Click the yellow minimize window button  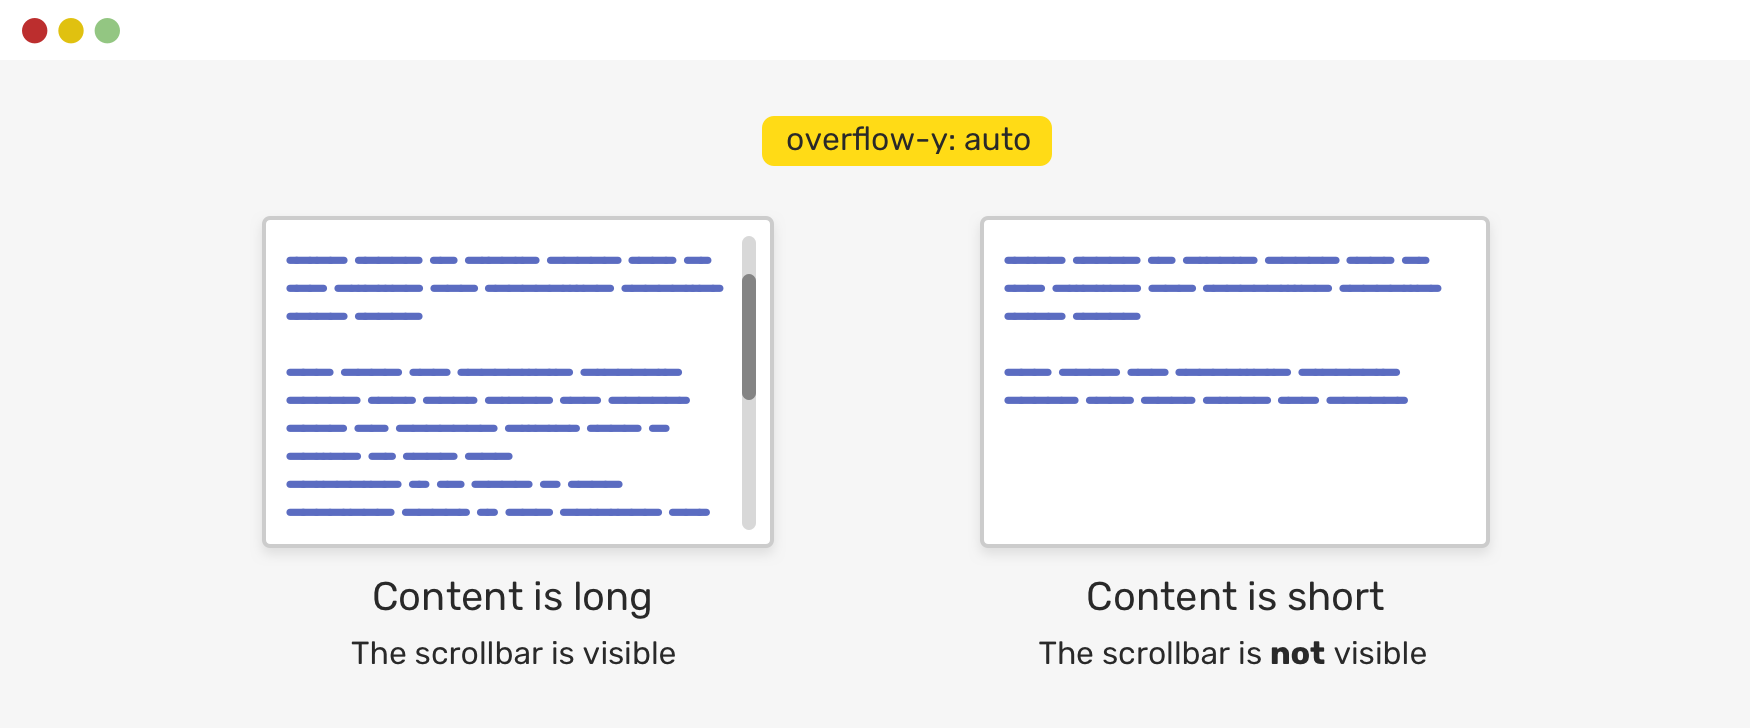71,31
